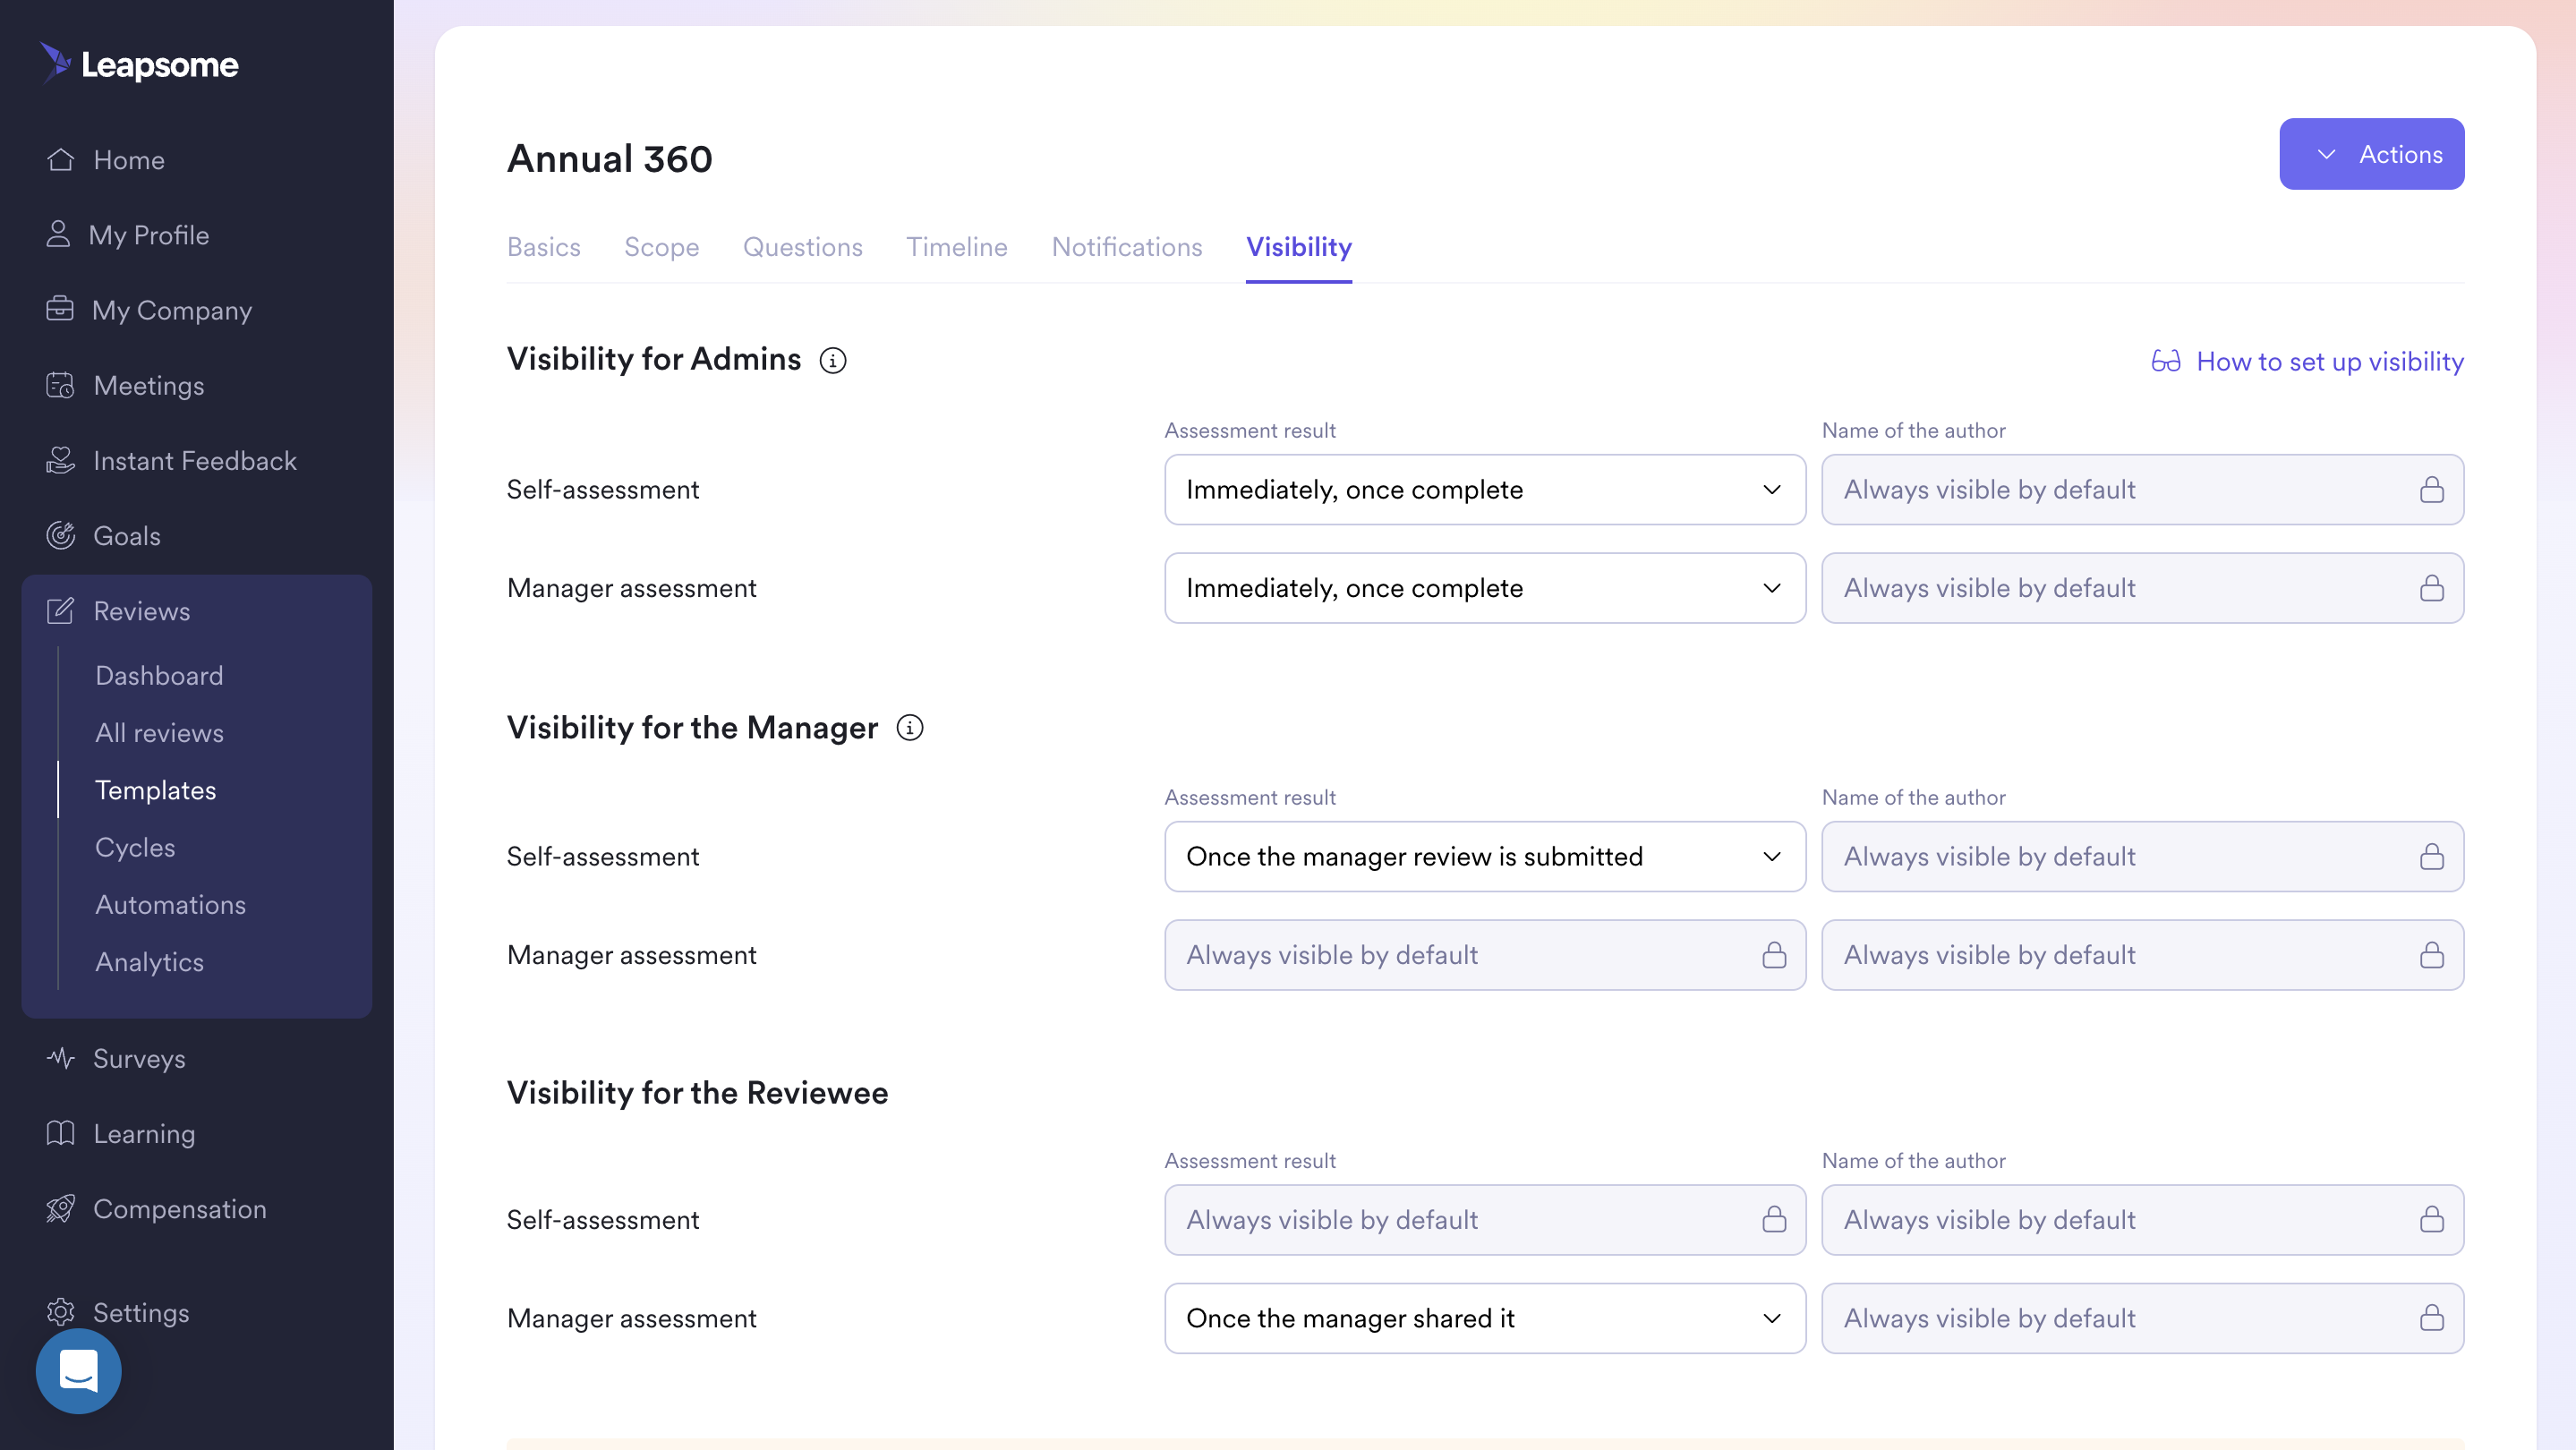The width and height of the screenshot is (2576, 1450).
Task: Open Compensation in sidebar
Action: [179, 1208]
